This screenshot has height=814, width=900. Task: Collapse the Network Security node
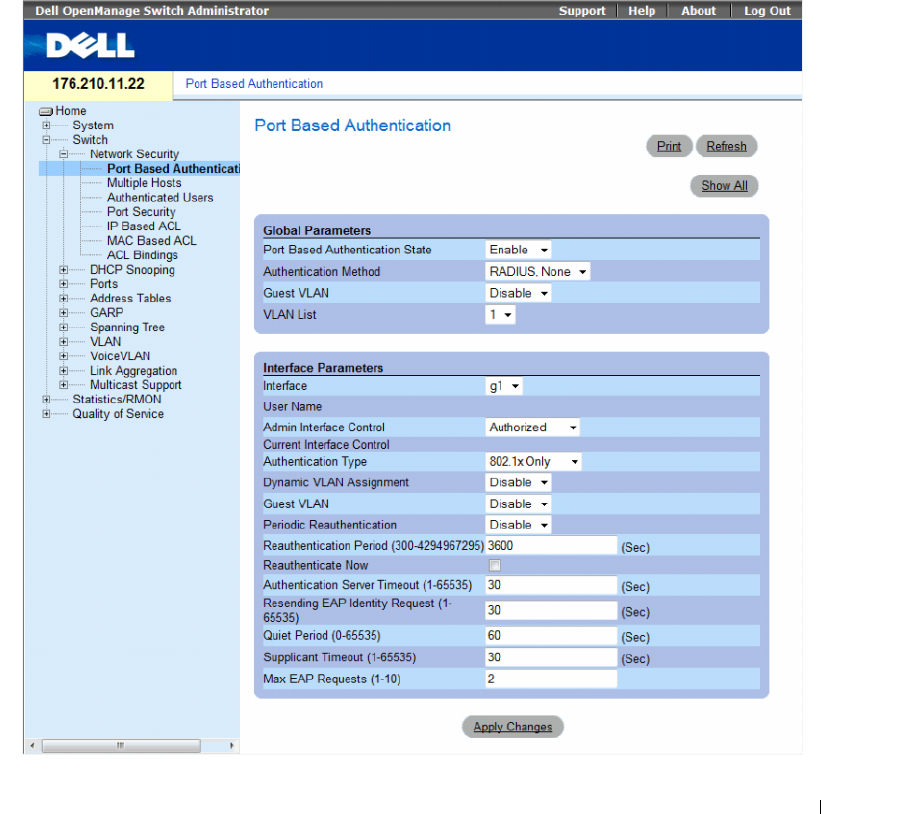pyautogui.click(x=64, y=154)
